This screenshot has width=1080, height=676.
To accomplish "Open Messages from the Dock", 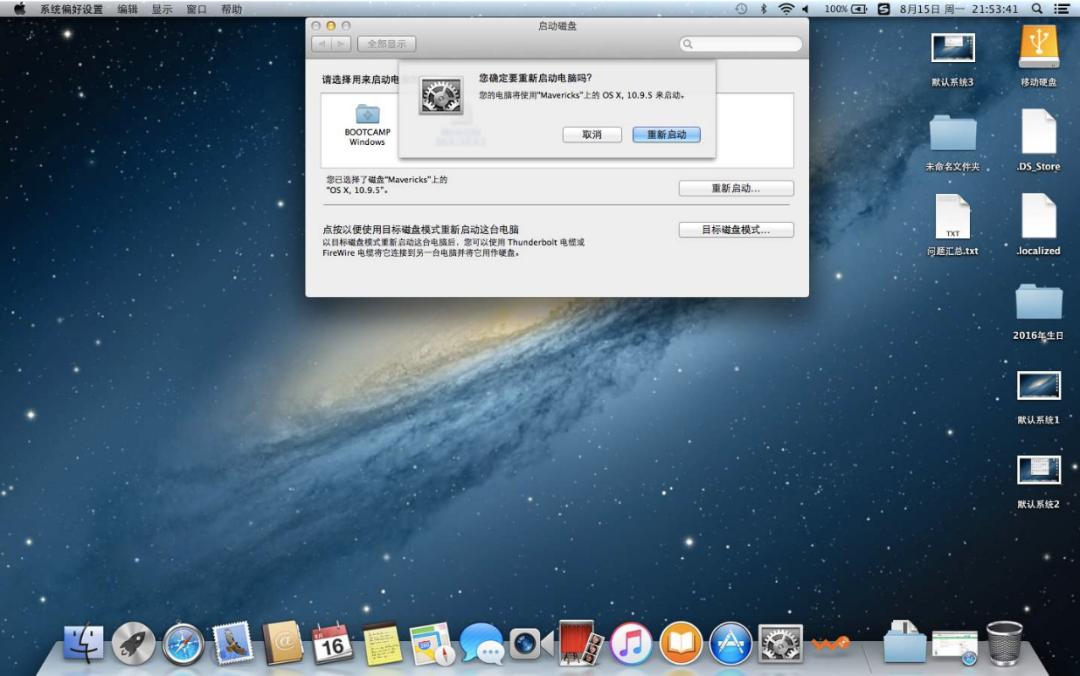I will pyautogui.click(x=481, y=643).
